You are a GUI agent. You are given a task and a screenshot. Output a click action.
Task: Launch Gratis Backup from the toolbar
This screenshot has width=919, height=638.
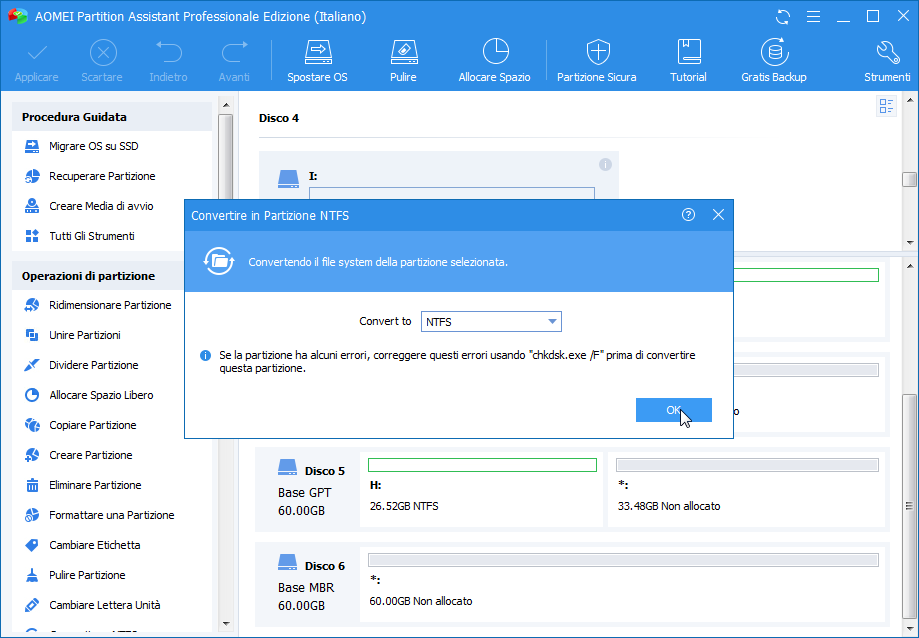pos(773,60)
